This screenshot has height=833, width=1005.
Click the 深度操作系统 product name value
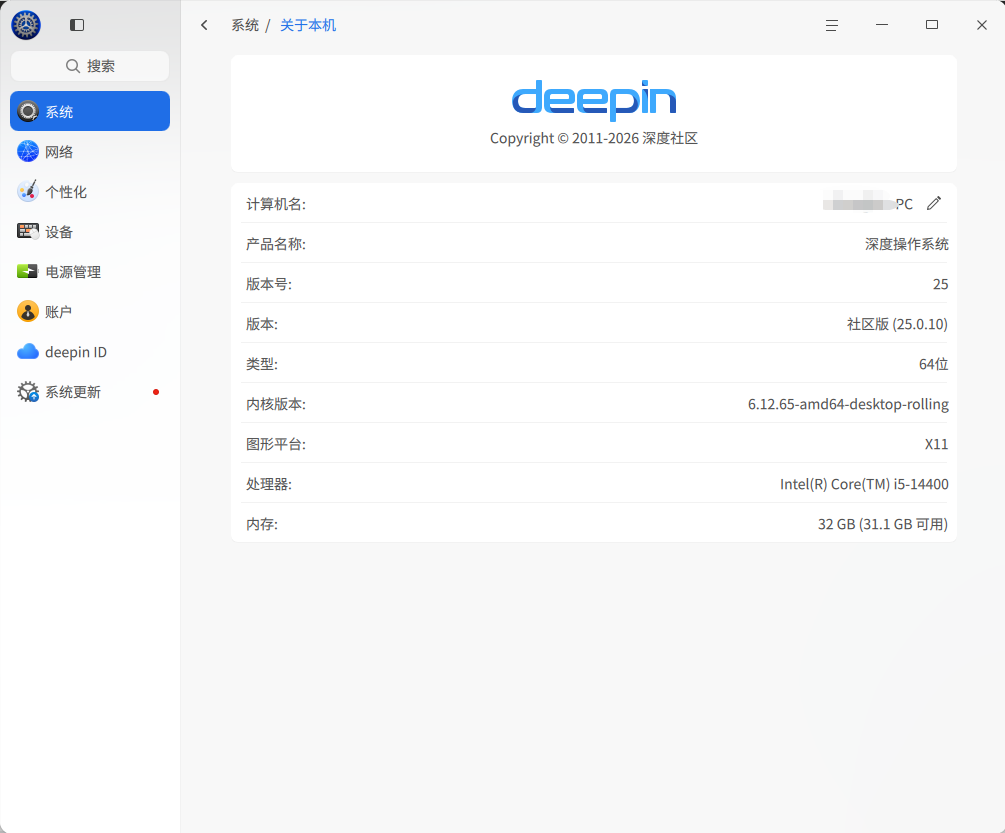point(906,243)
